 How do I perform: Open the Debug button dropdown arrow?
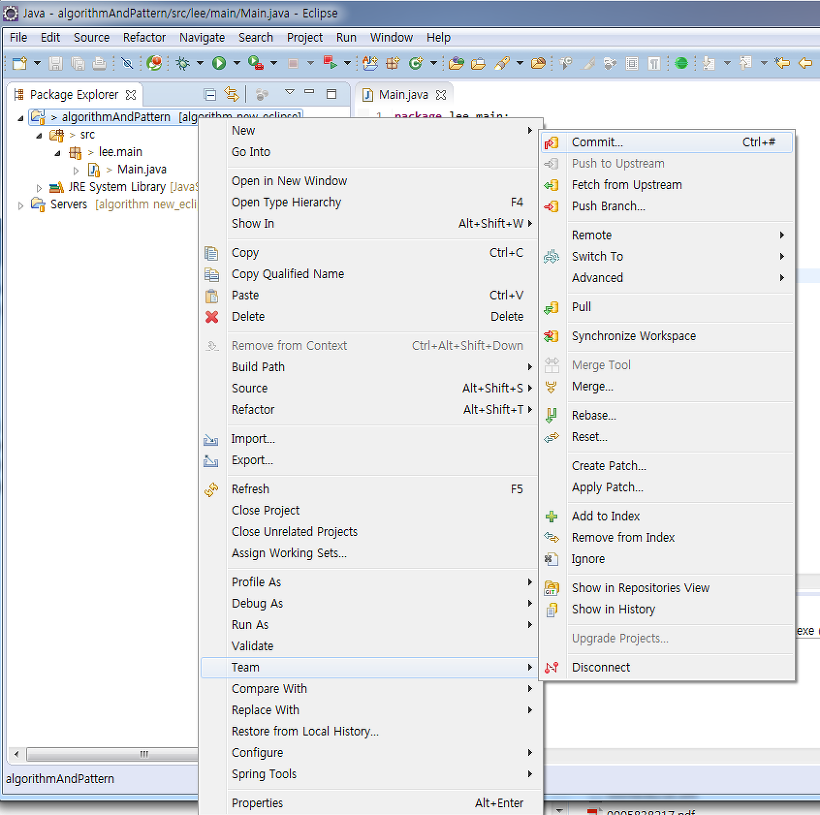pos(200,63)
